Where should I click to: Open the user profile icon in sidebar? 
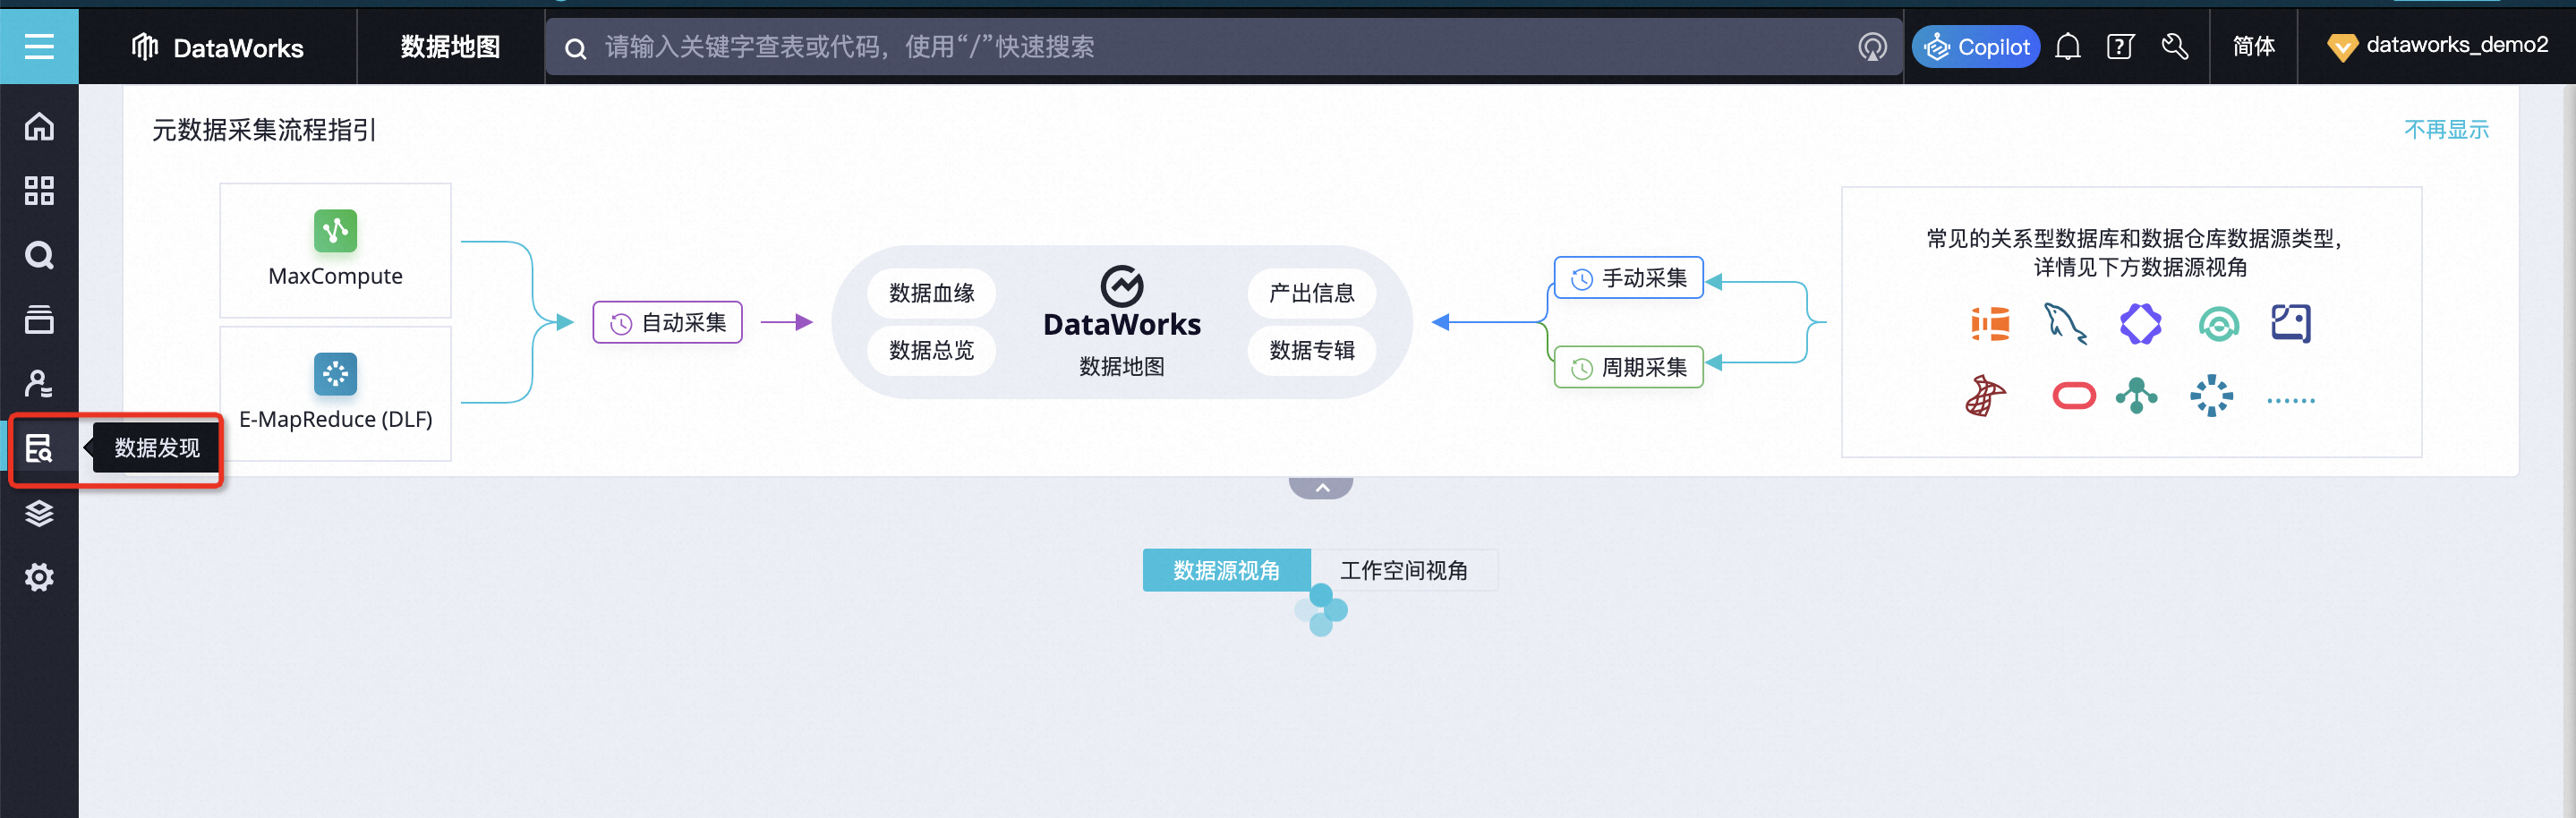click(x=39, y=383)
